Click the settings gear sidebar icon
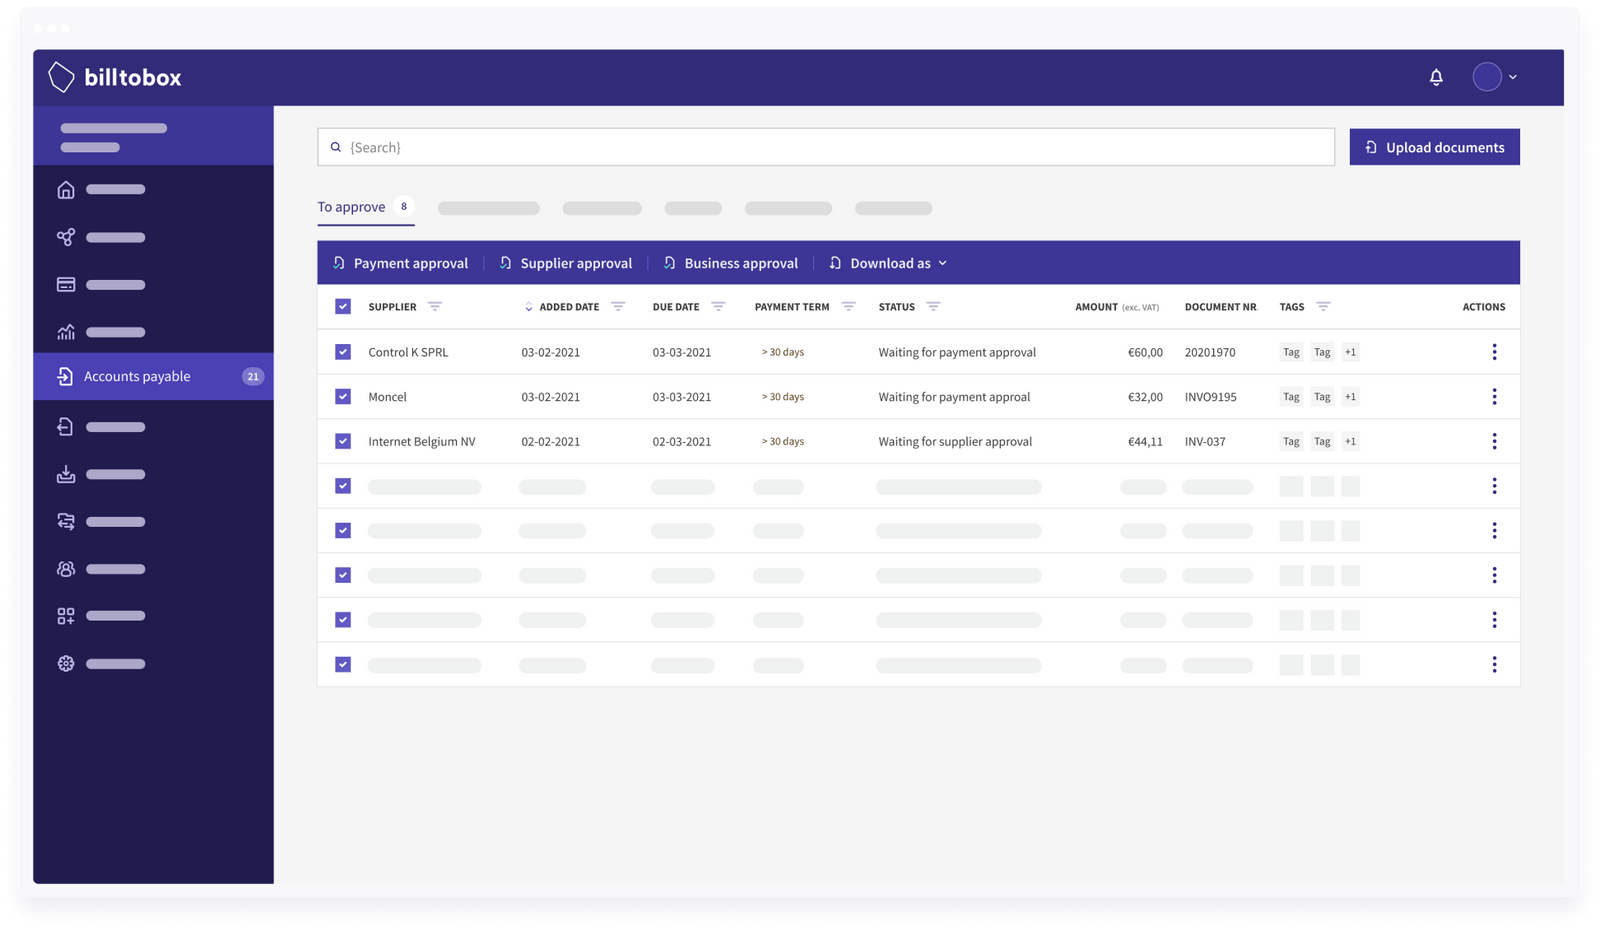Screen dimensions: 1600x931 (x=66, y=664)
